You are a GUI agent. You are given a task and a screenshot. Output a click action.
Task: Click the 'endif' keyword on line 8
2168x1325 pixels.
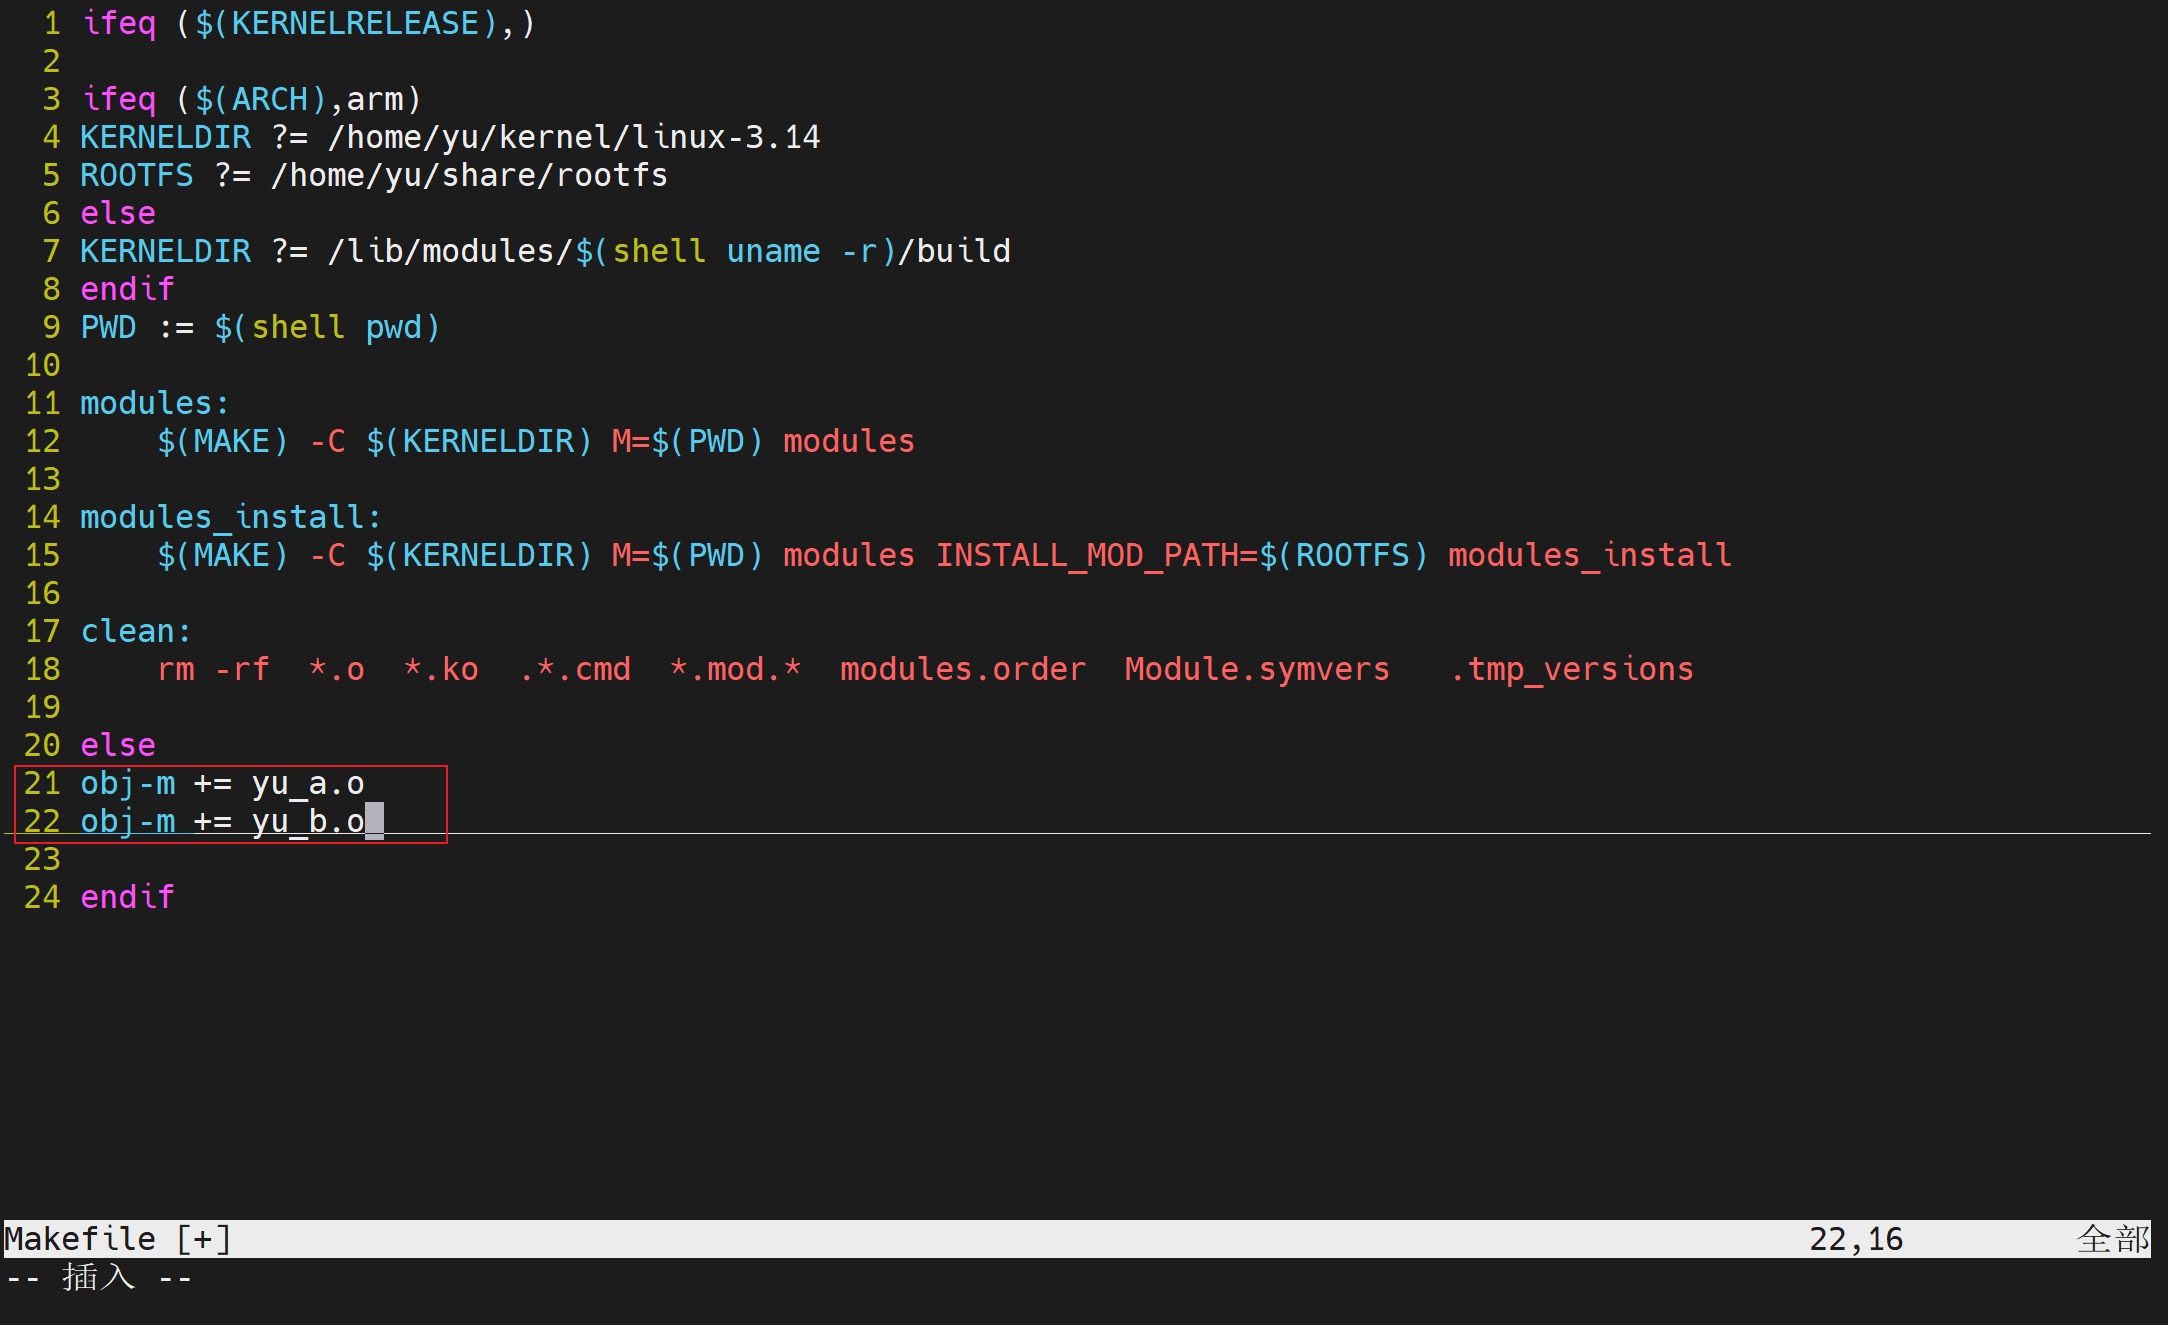[127, 289]
